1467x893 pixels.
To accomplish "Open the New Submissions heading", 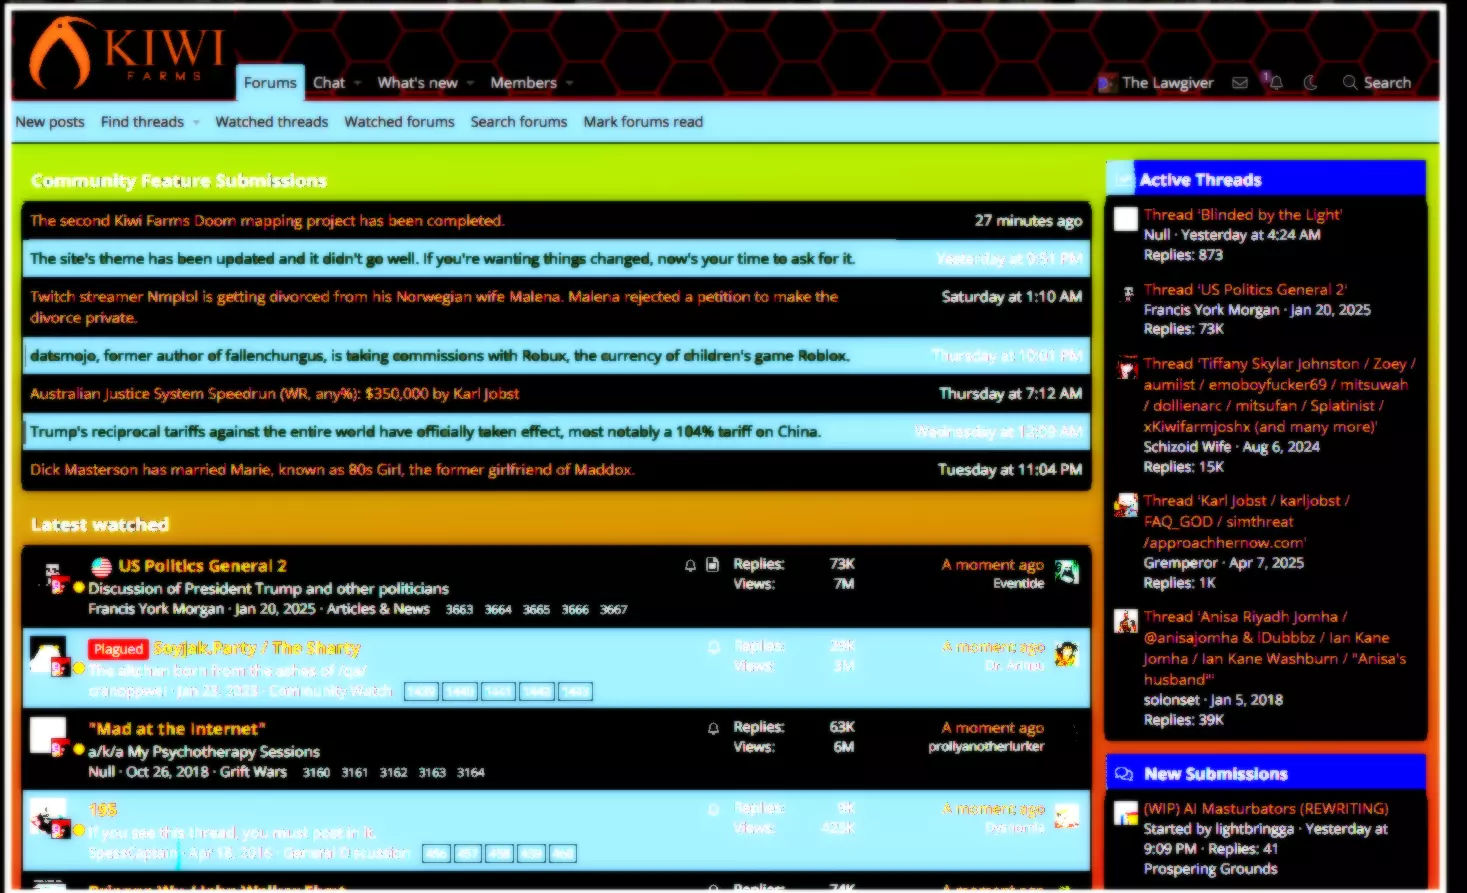I will point(1215,774).
